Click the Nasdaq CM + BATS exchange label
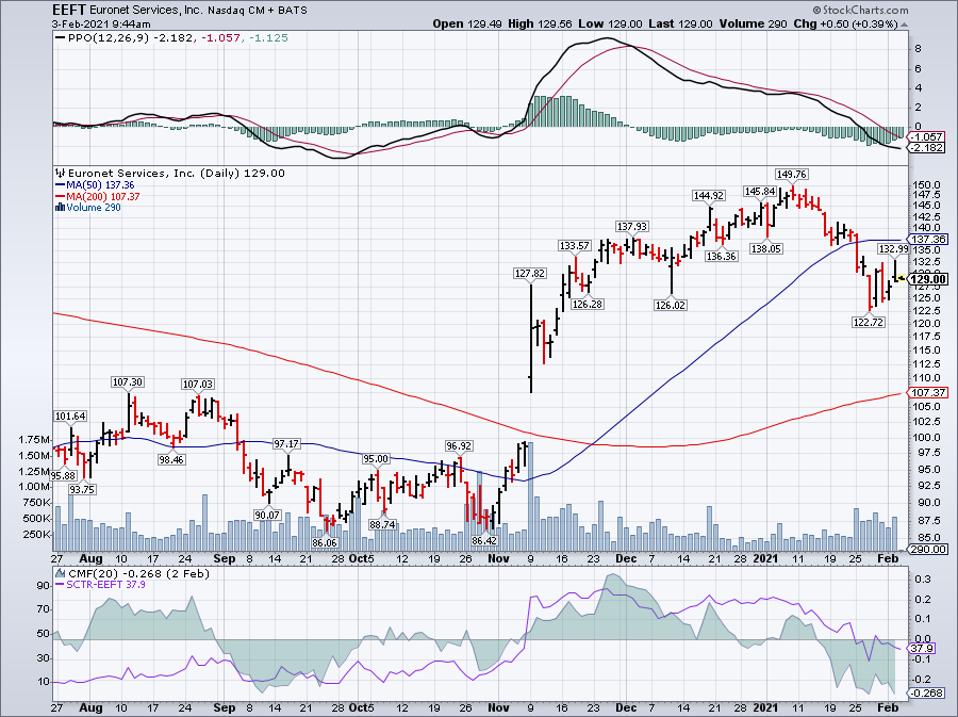Viewport: 958px width, 717px height. click(x=257, y=10)
